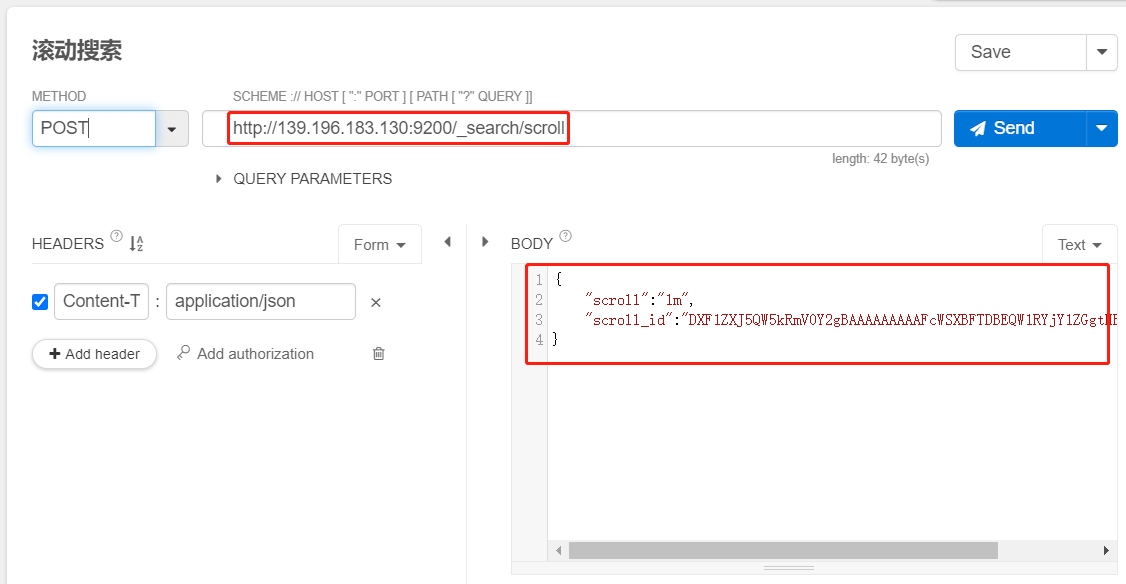Click the horizontal scrollbar thumb in body

[783, 551]
